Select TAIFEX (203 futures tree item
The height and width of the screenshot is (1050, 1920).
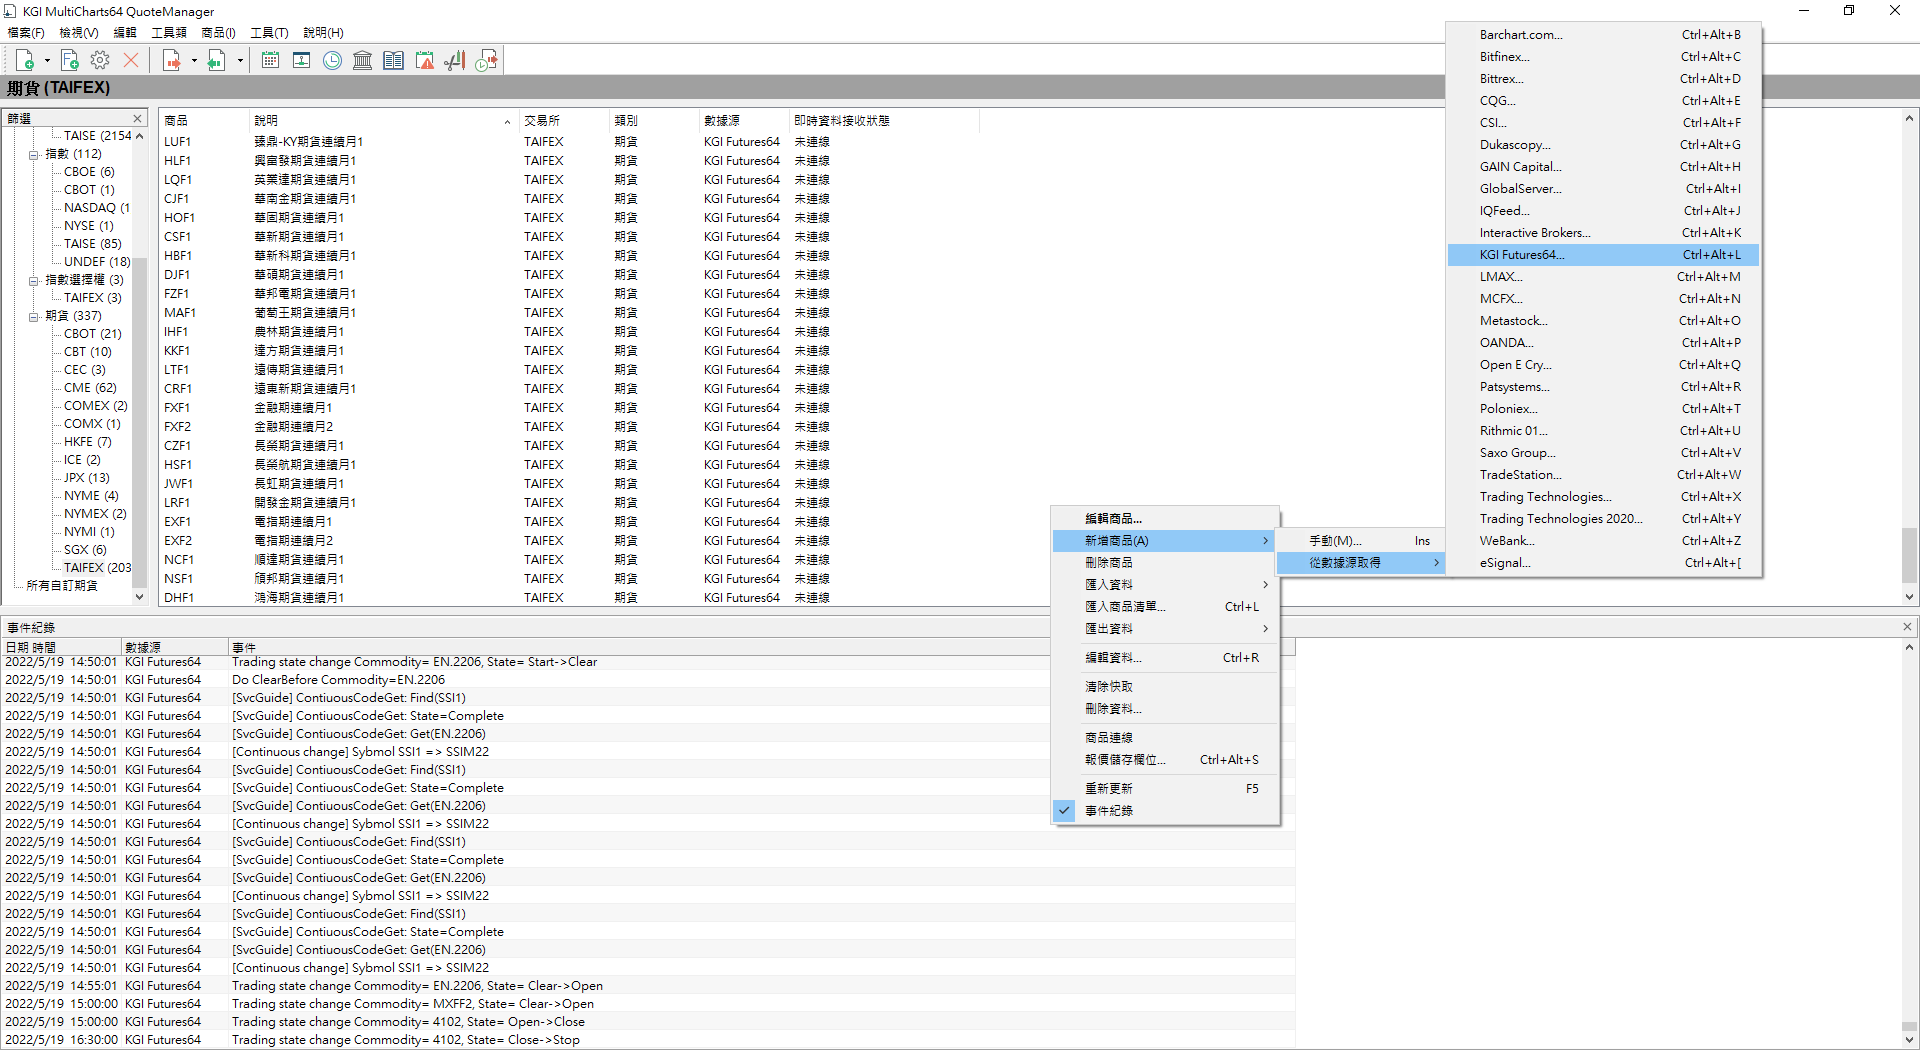point(97,567)
